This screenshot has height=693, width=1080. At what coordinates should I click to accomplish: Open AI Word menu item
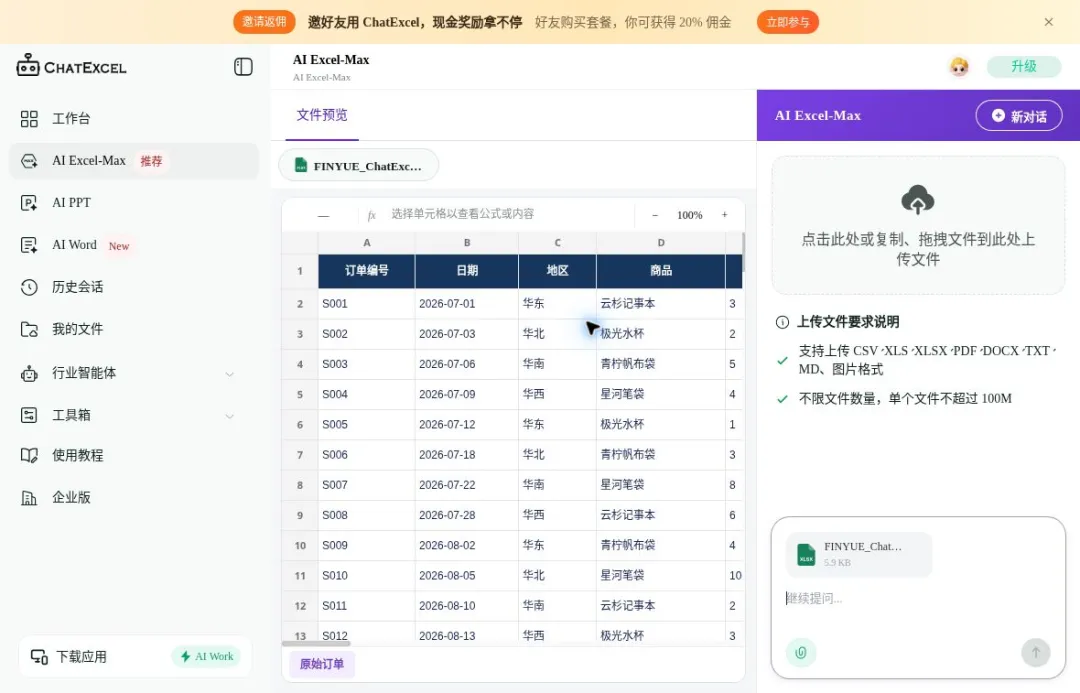(x=134, y=245)
